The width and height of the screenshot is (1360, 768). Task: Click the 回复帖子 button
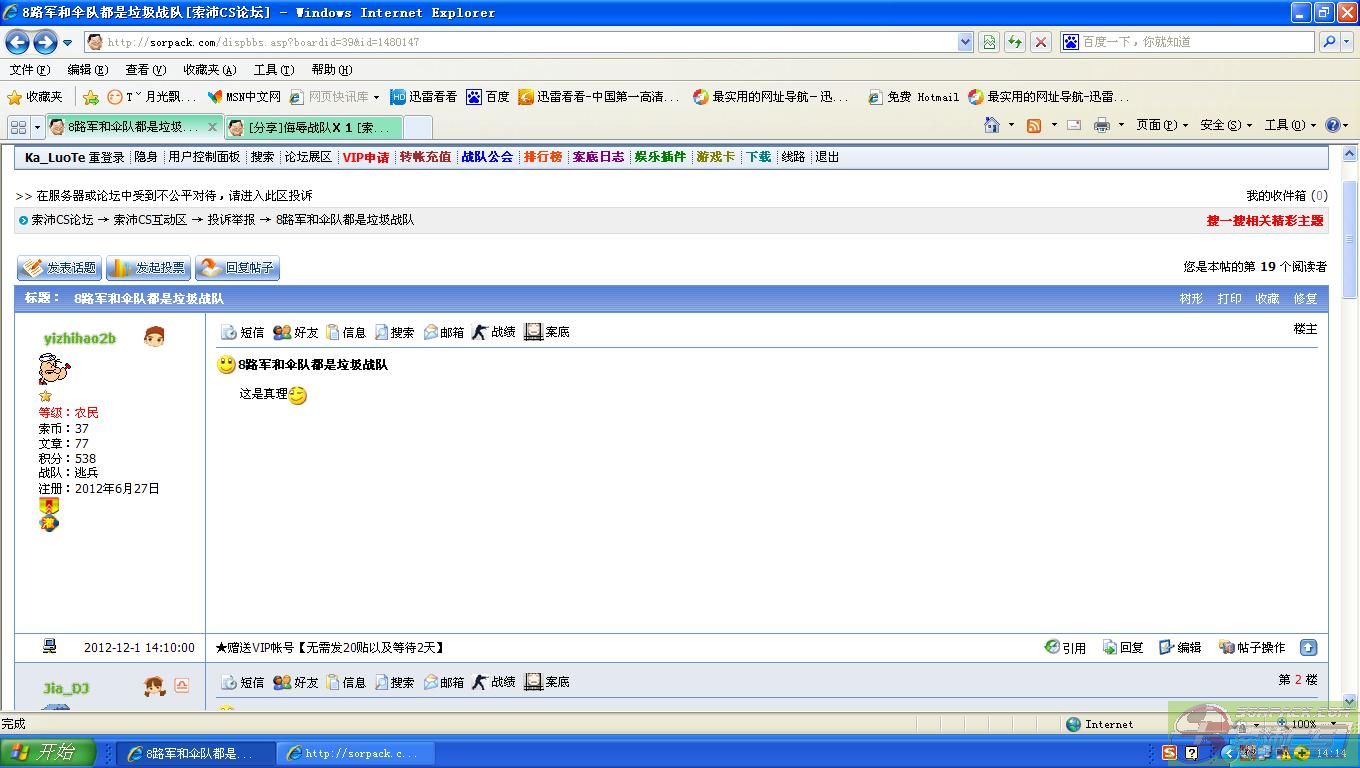tap(237, 268)
